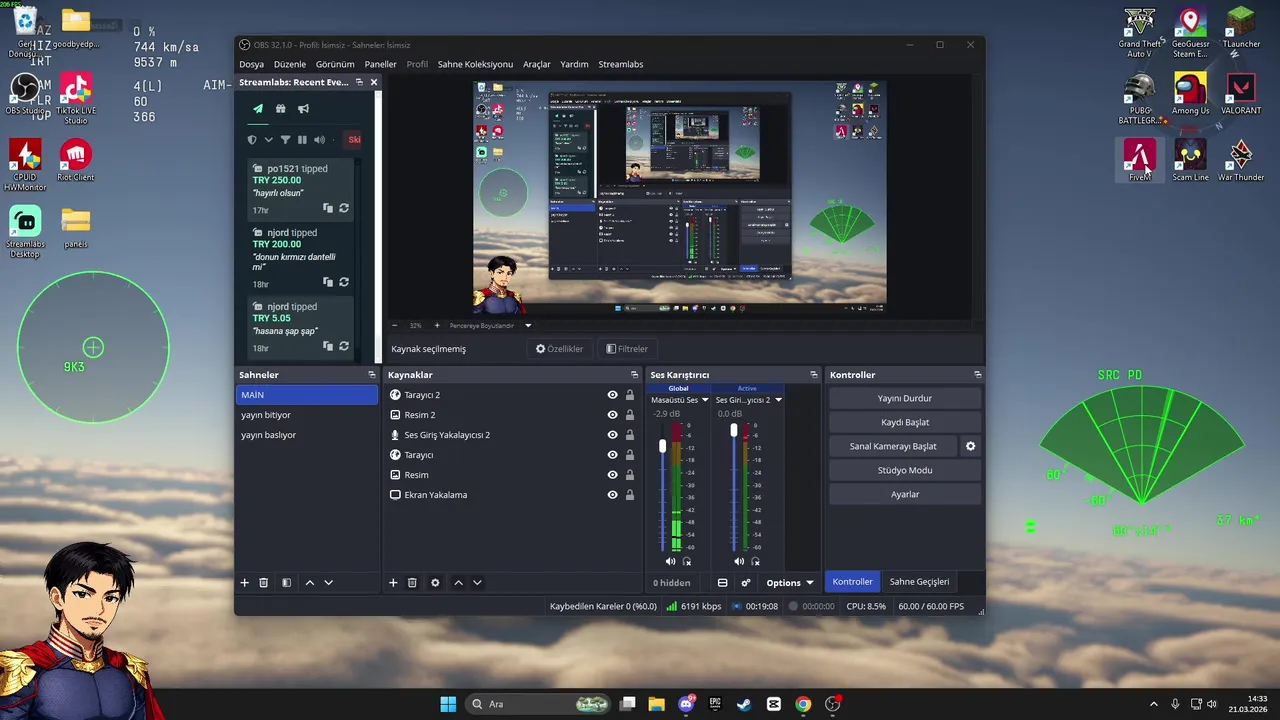
Task: Click the shield safety icon in Streamlabs events
Action: point(252,140)
